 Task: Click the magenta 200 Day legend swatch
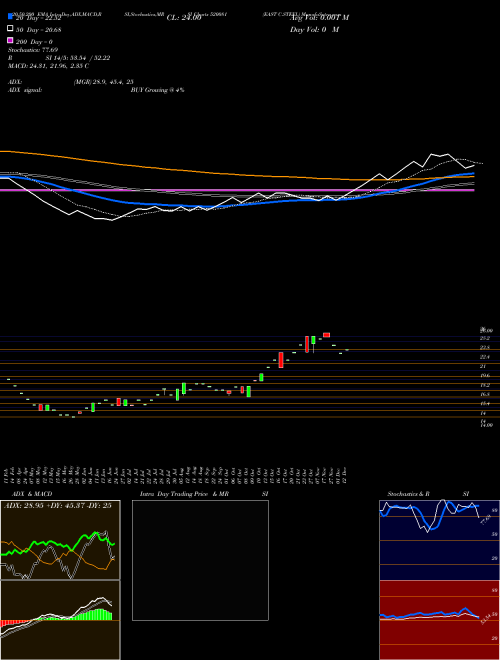10,40
